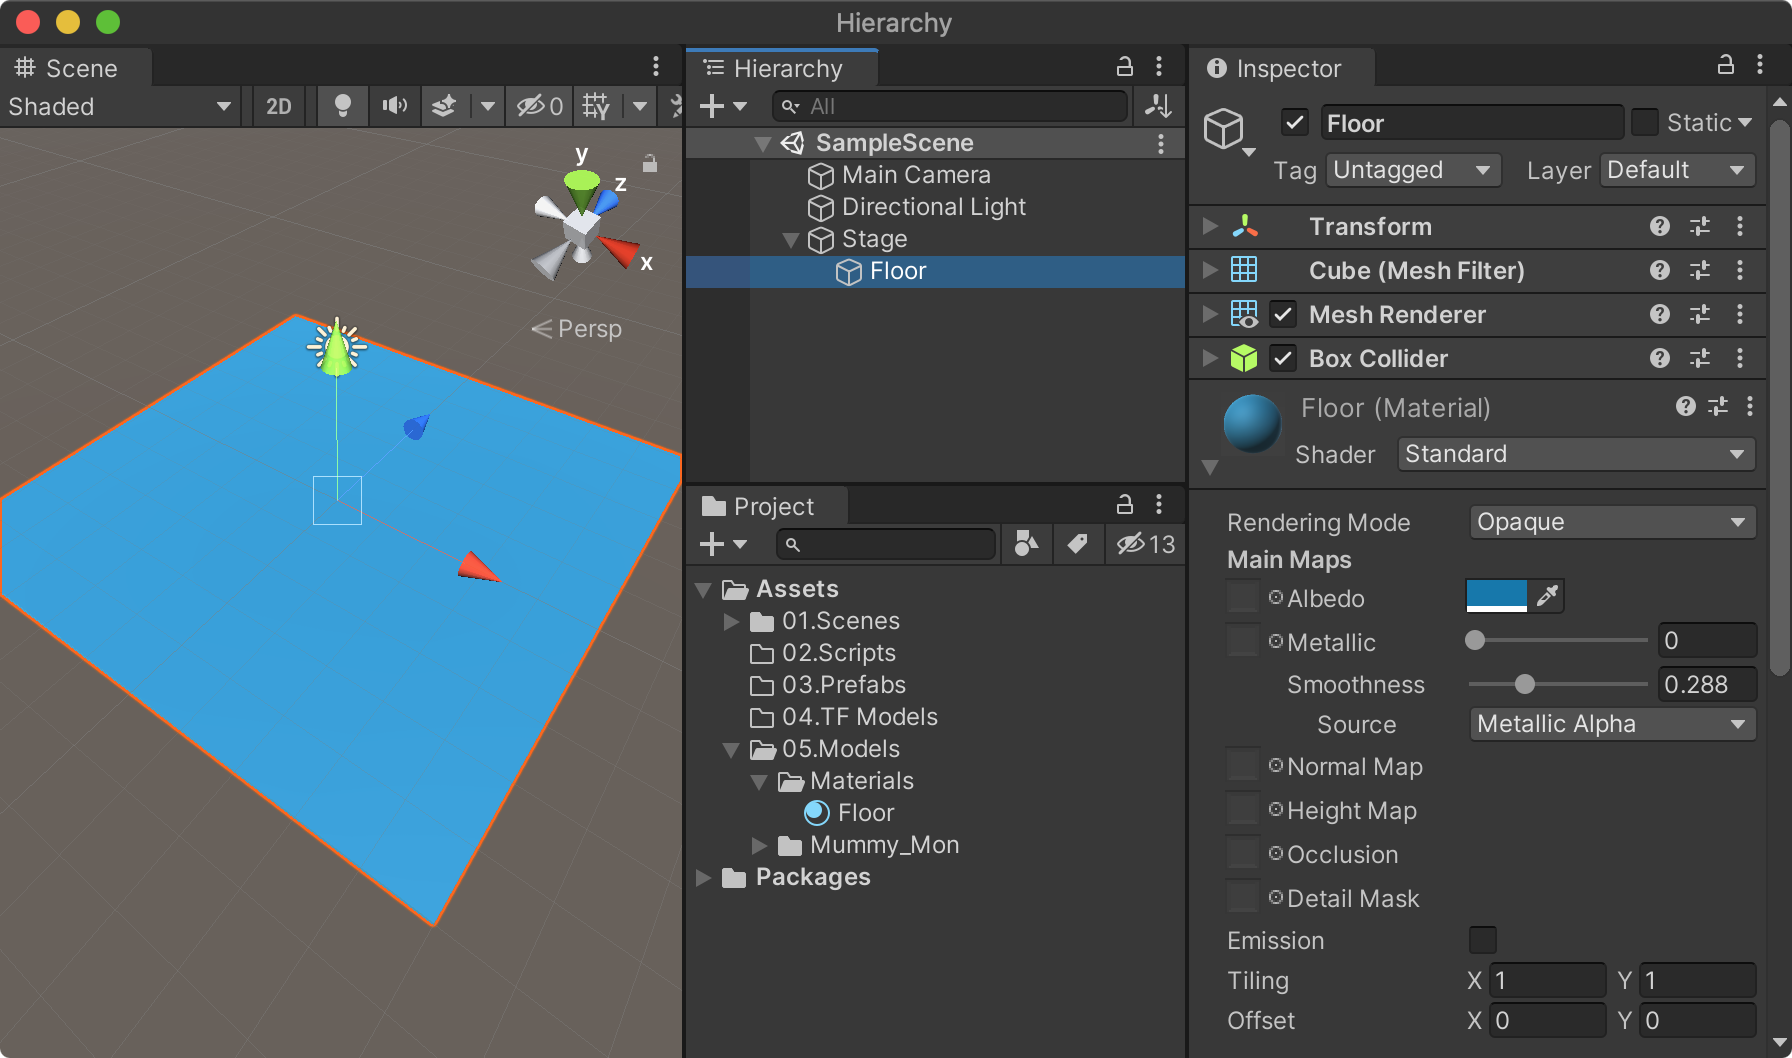The width and height of the screenshot is (1792, 1058).
Task: Click the hidden objects eye icon in Scene toolbar
Action: click(540, 106)
